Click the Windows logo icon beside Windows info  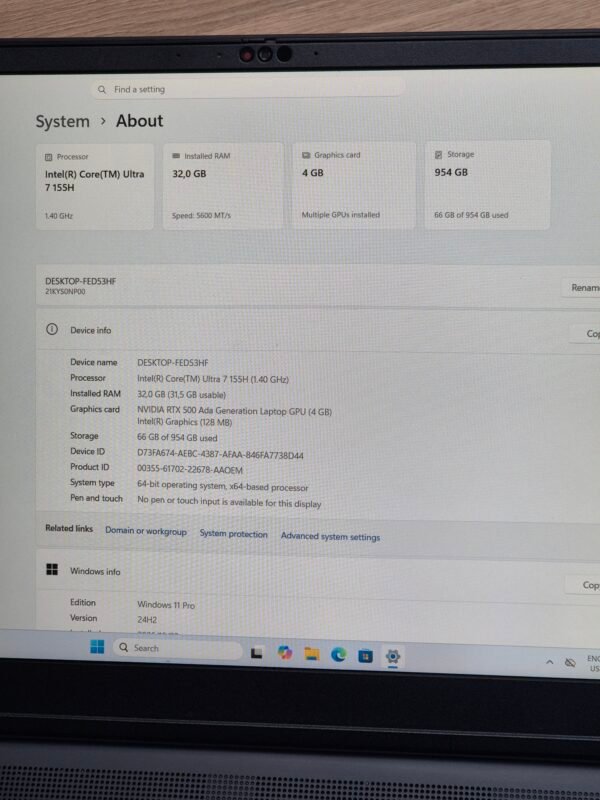52,569
